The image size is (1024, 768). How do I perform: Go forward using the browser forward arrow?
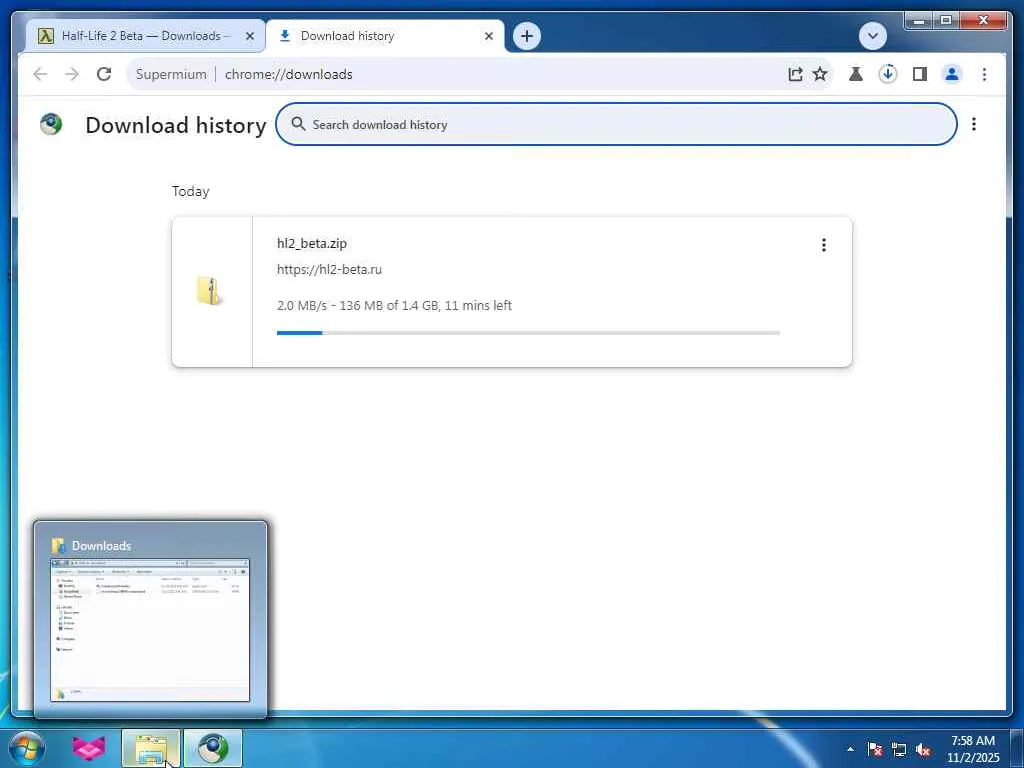click(x=72, y=74)
